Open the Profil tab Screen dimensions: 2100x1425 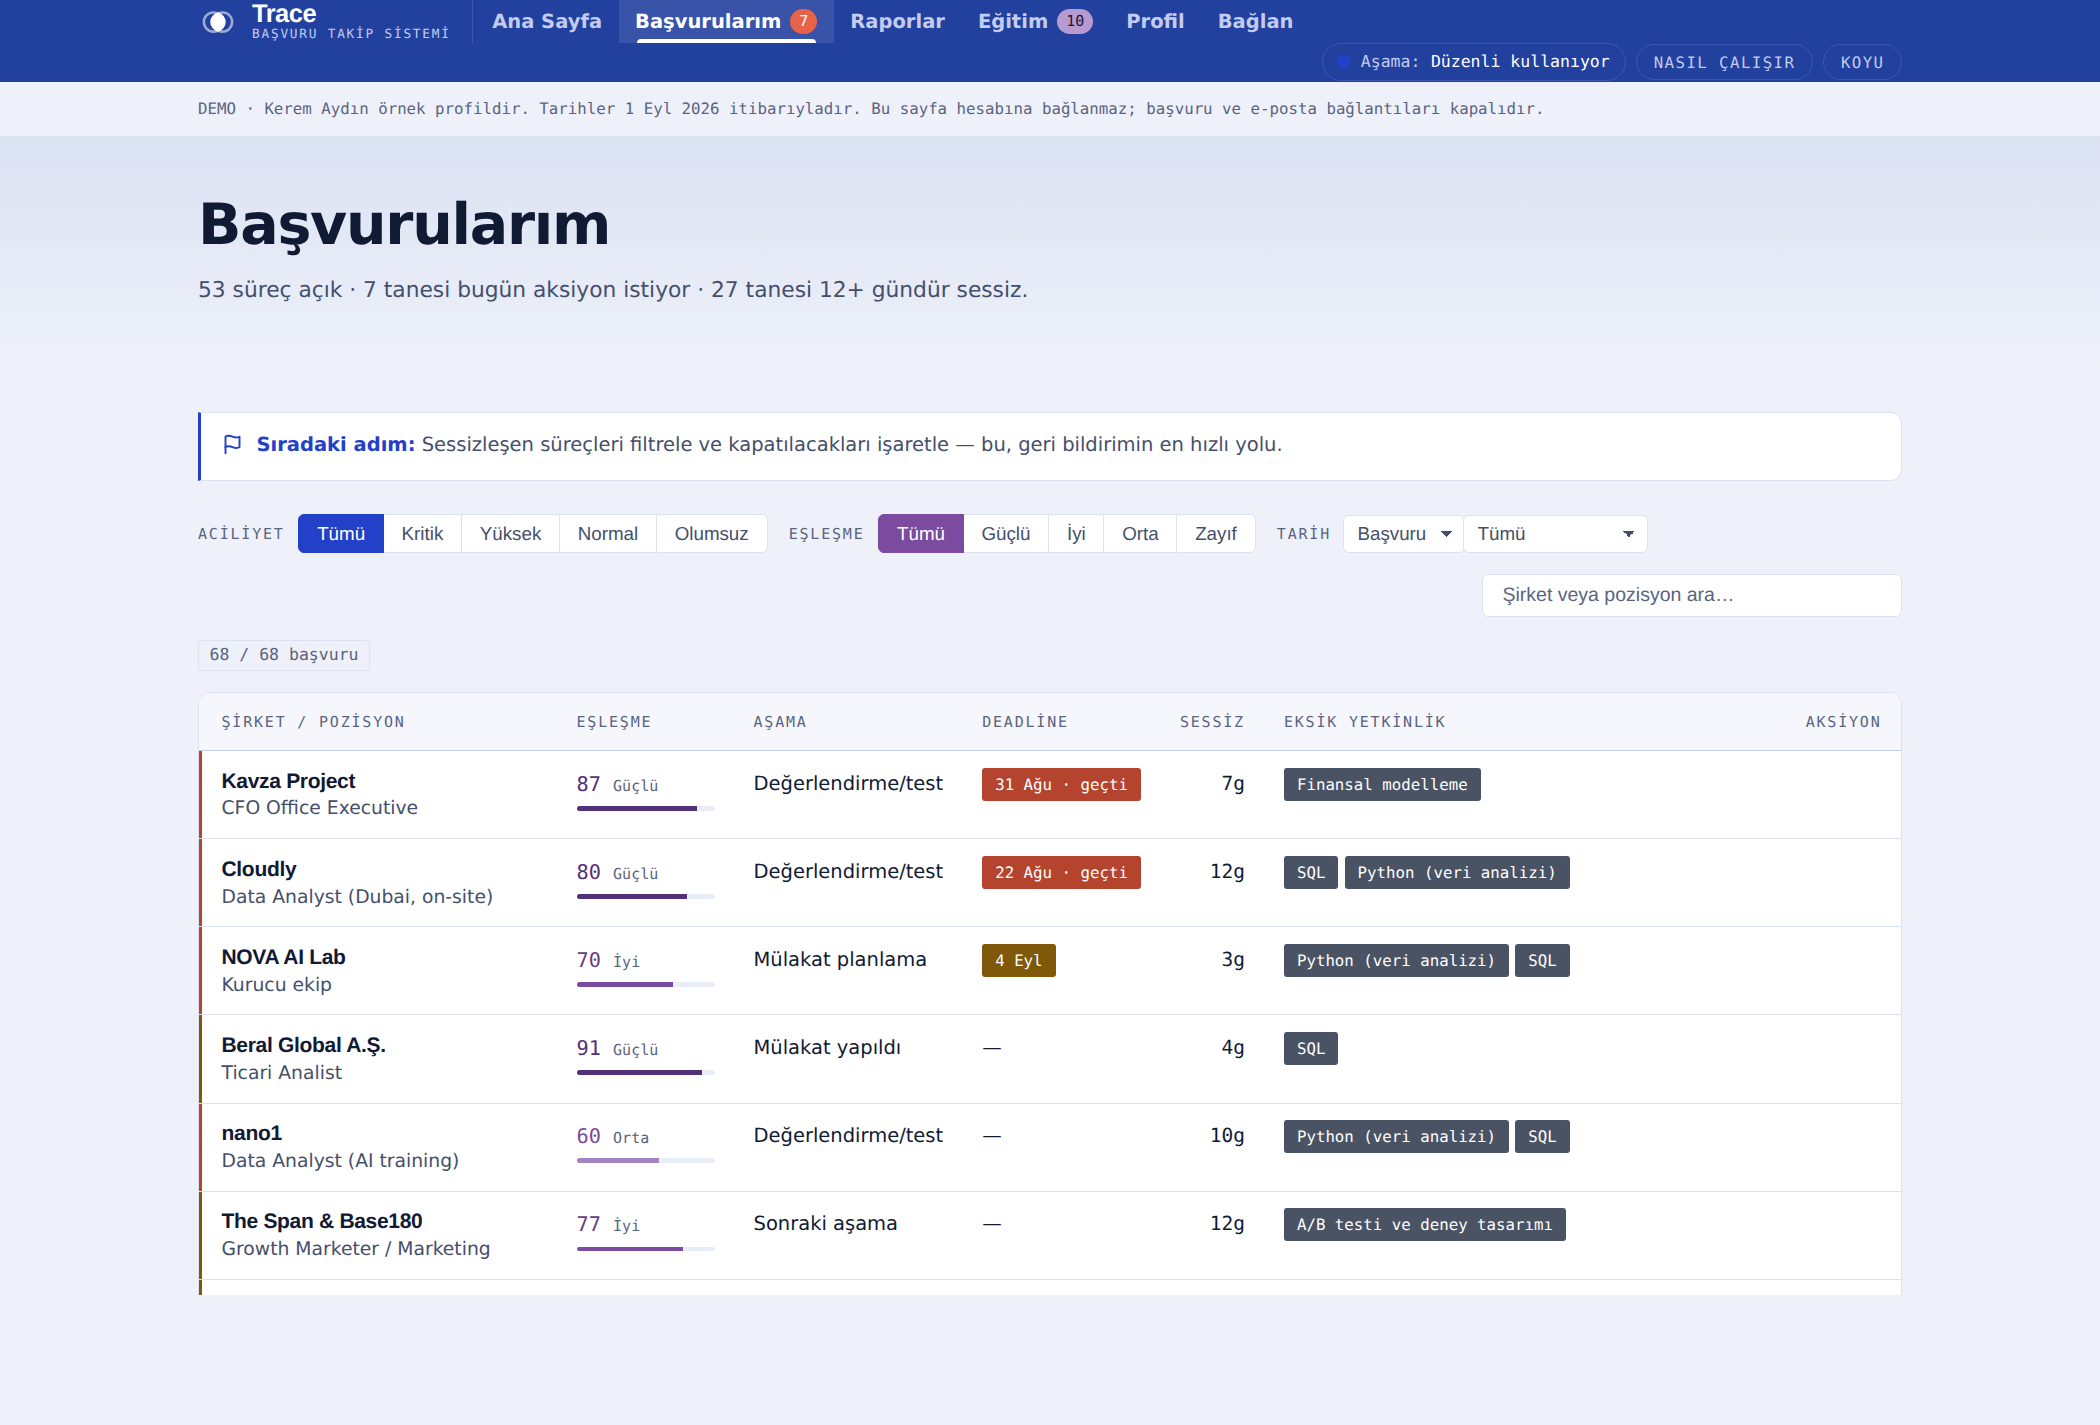tap(1155, 21)
